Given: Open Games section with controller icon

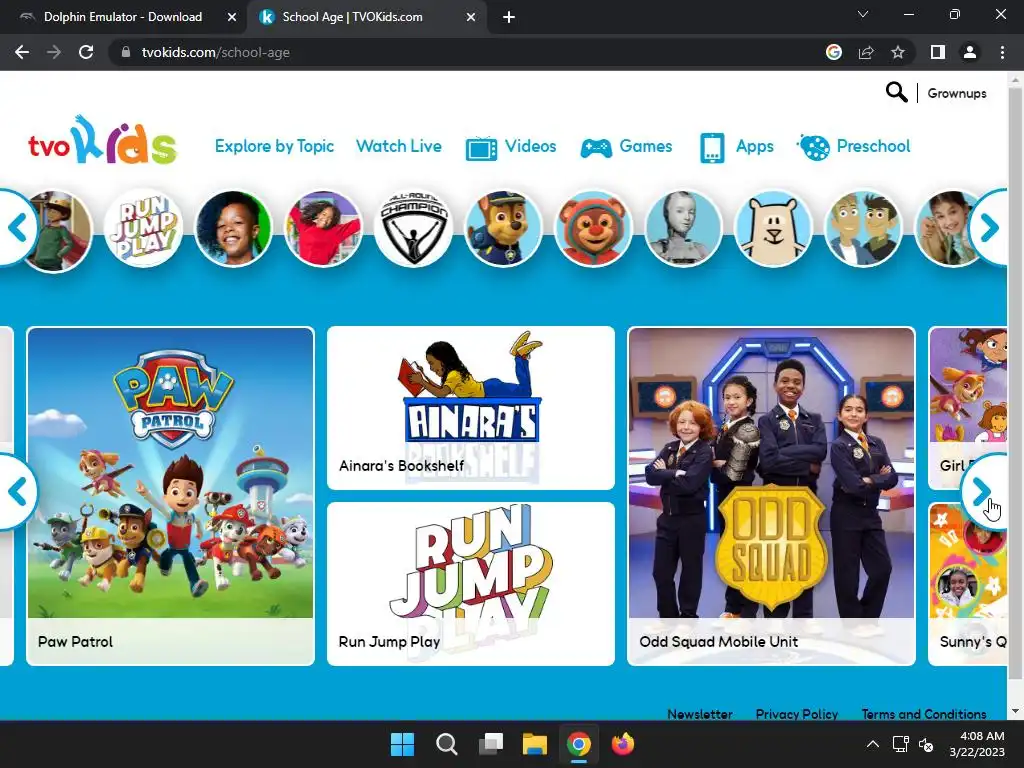Looking at the screenshot, I should click(x=626, y=147).
